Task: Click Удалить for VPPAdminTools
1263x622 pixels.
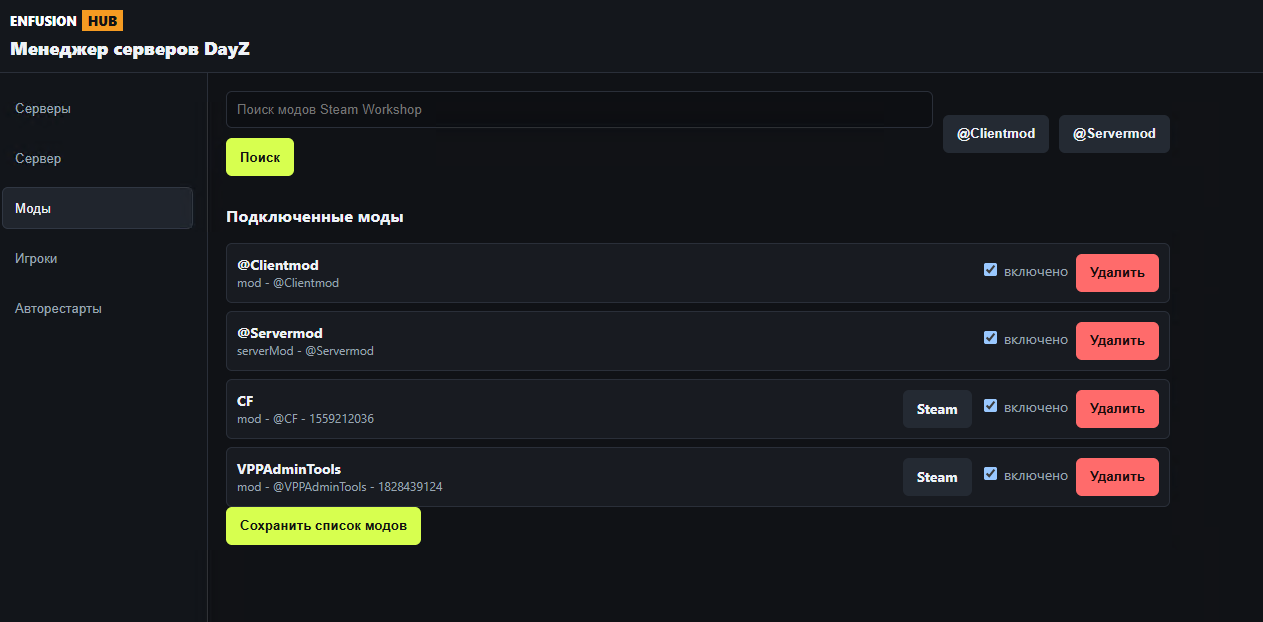Action: coord(1117,477)
